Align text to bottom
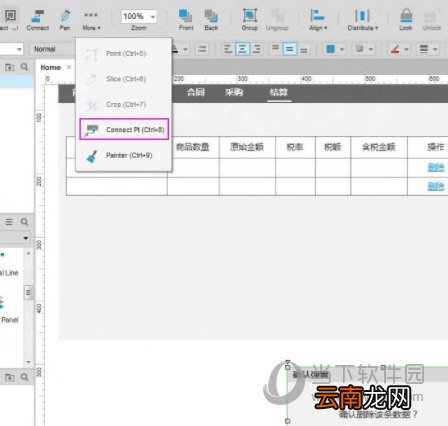The height and width of the screenshot is (426, 448). 304,49
